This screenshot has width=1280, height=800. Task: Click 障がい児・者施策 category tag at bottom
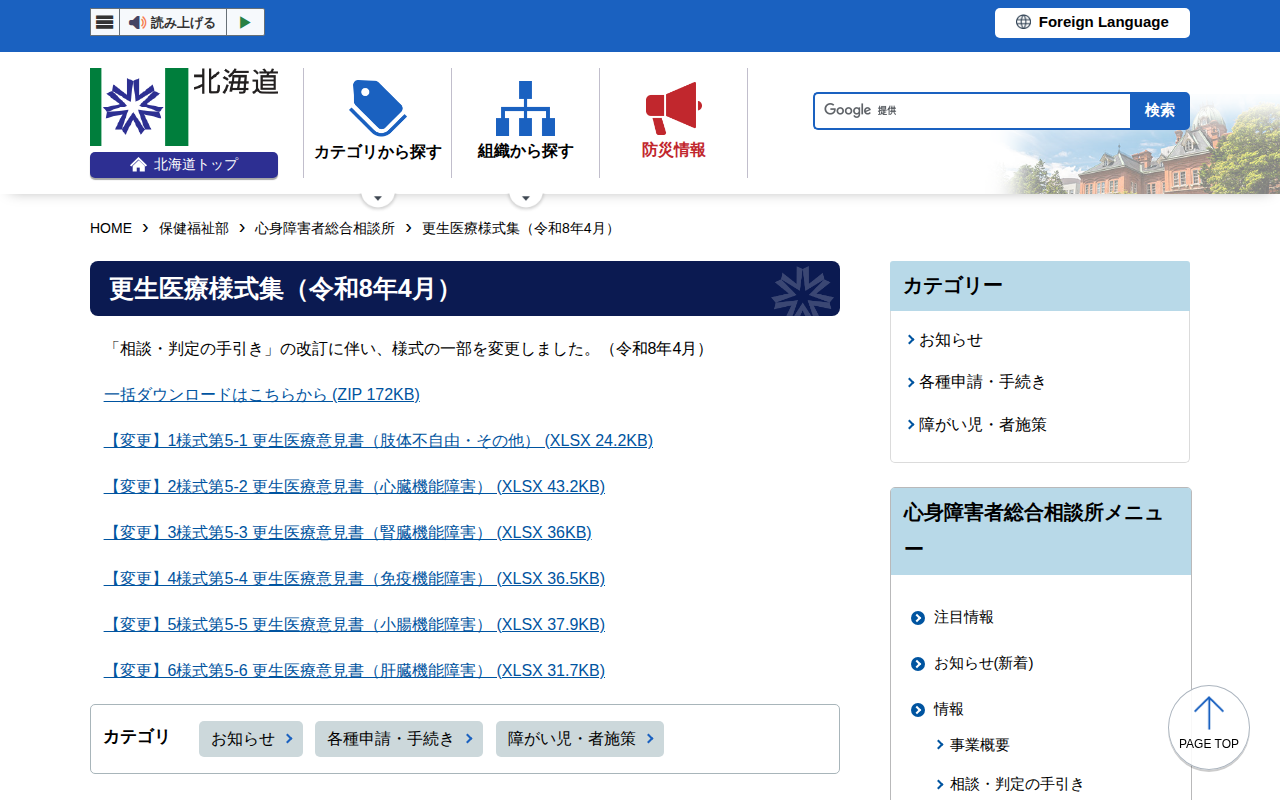(x=580, y=739)
